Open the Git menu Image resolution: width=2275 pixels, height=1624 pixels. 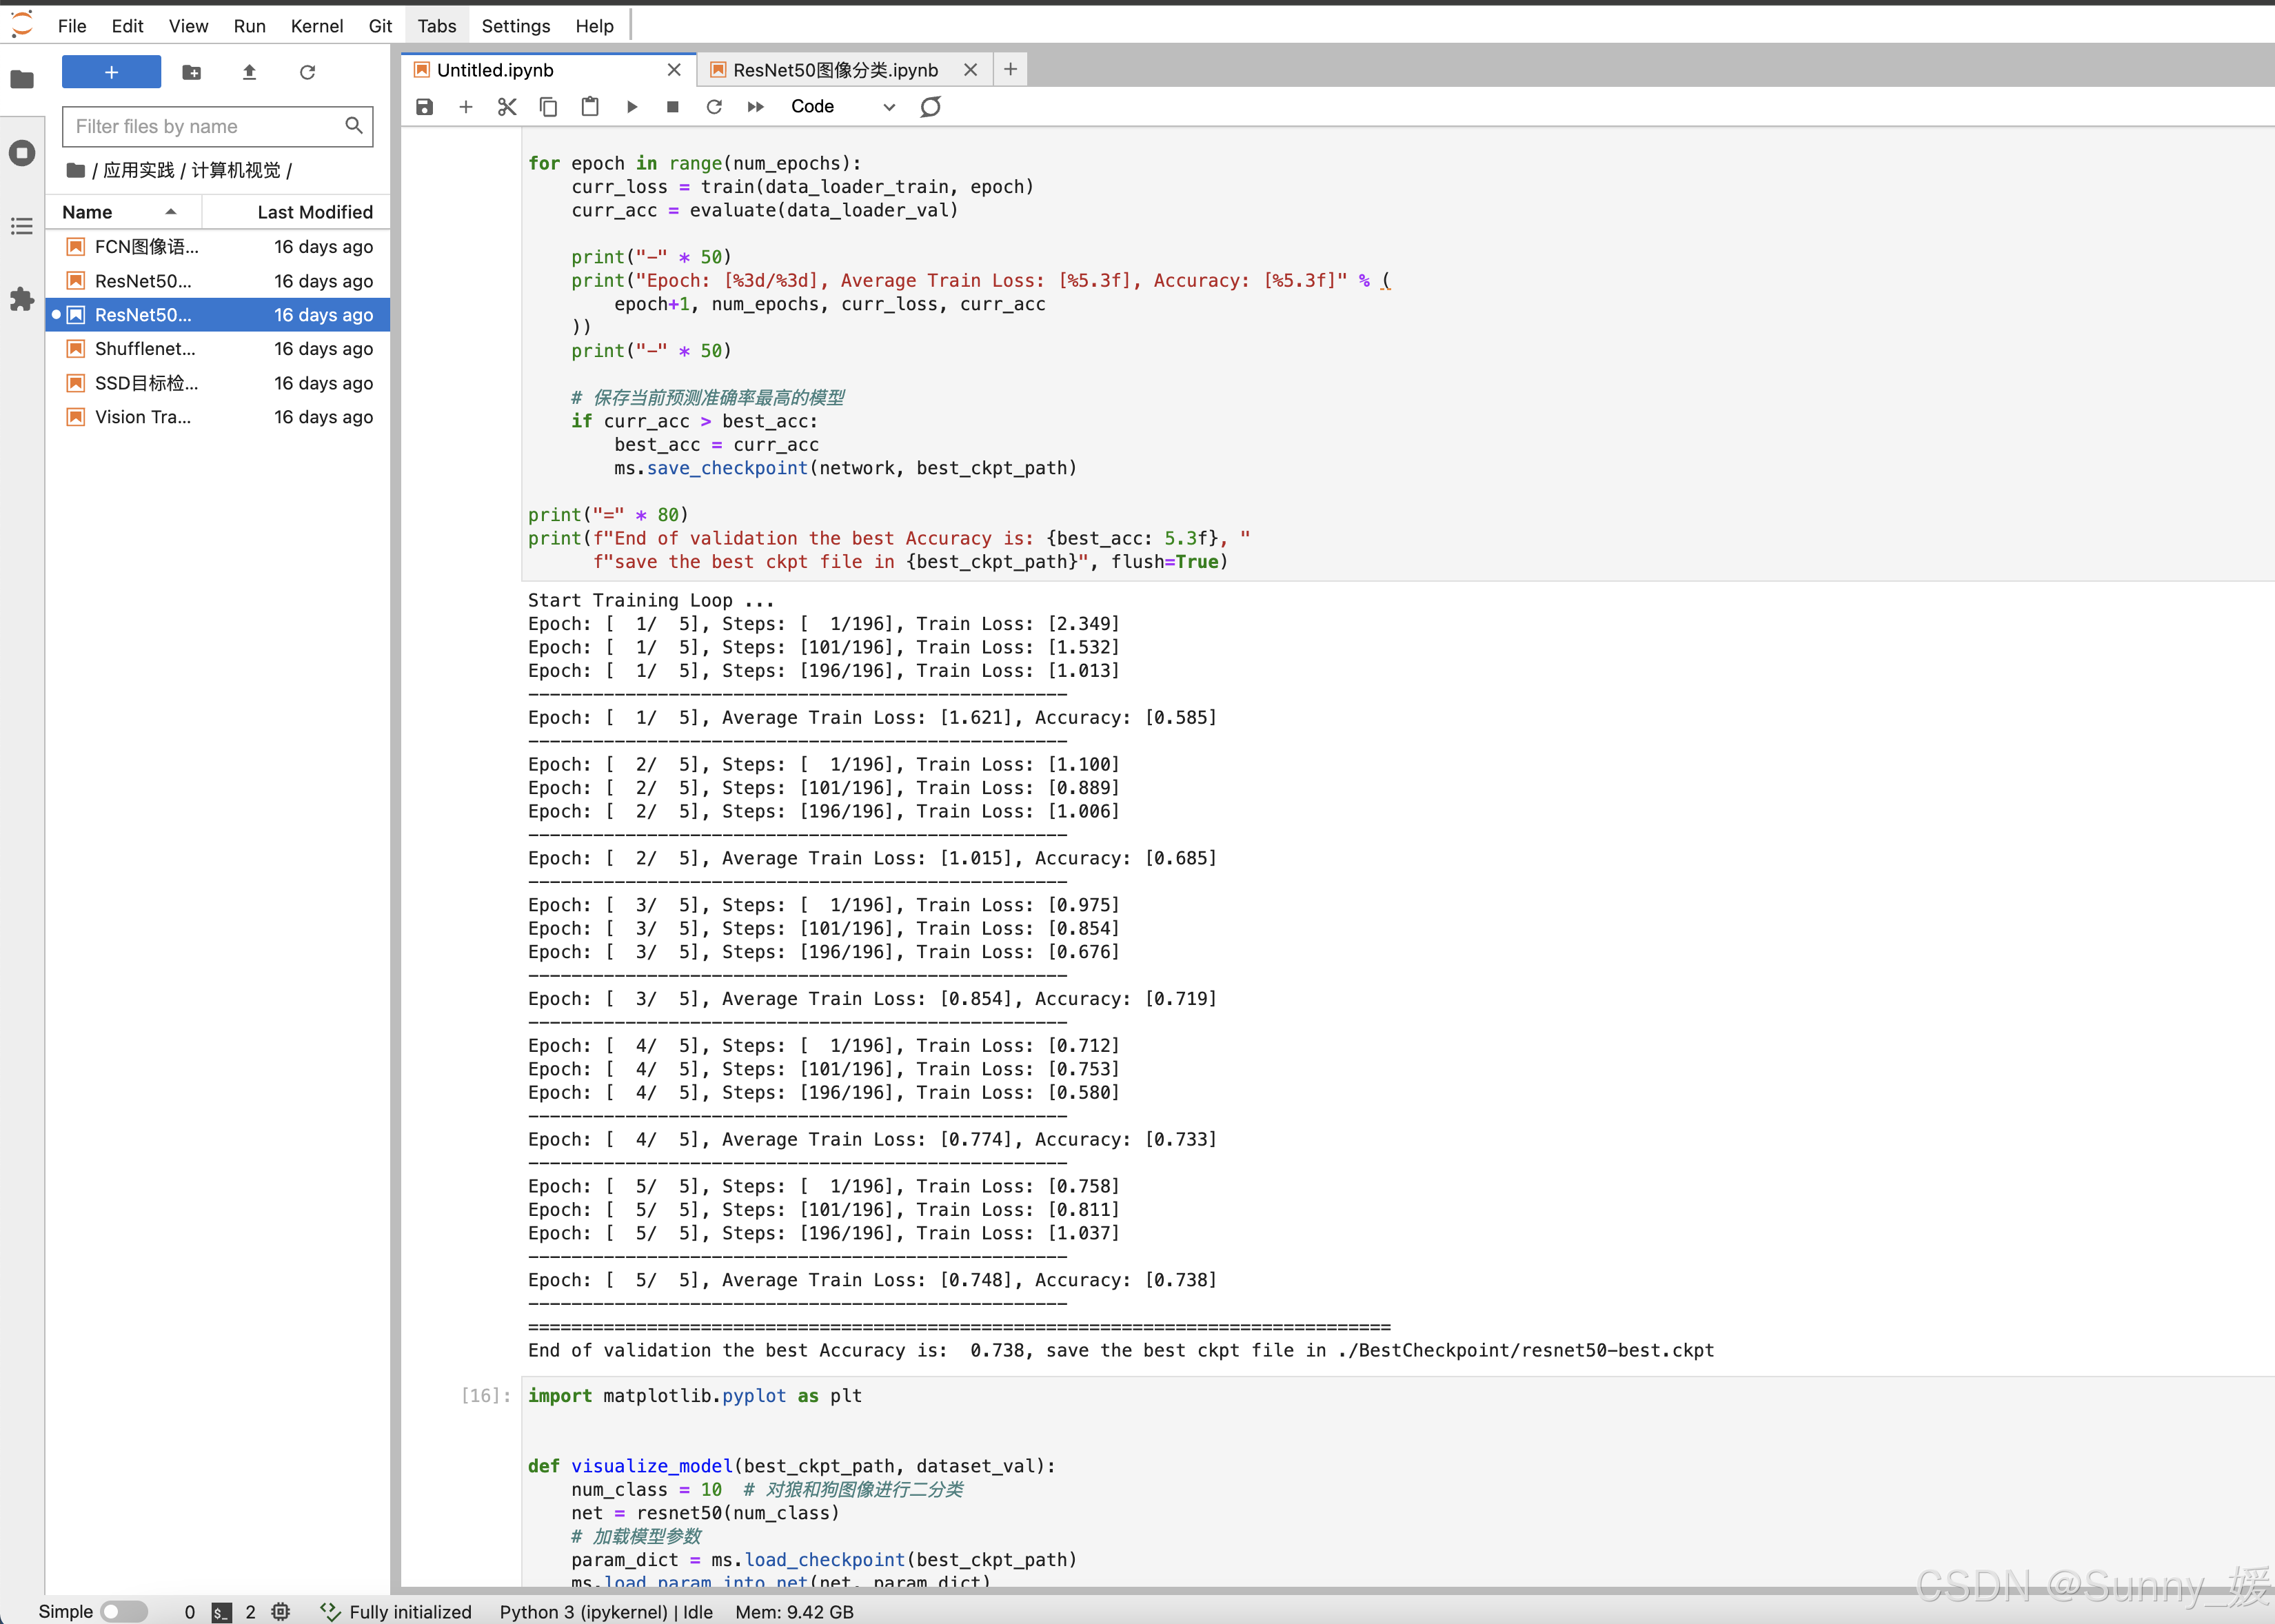380,26
